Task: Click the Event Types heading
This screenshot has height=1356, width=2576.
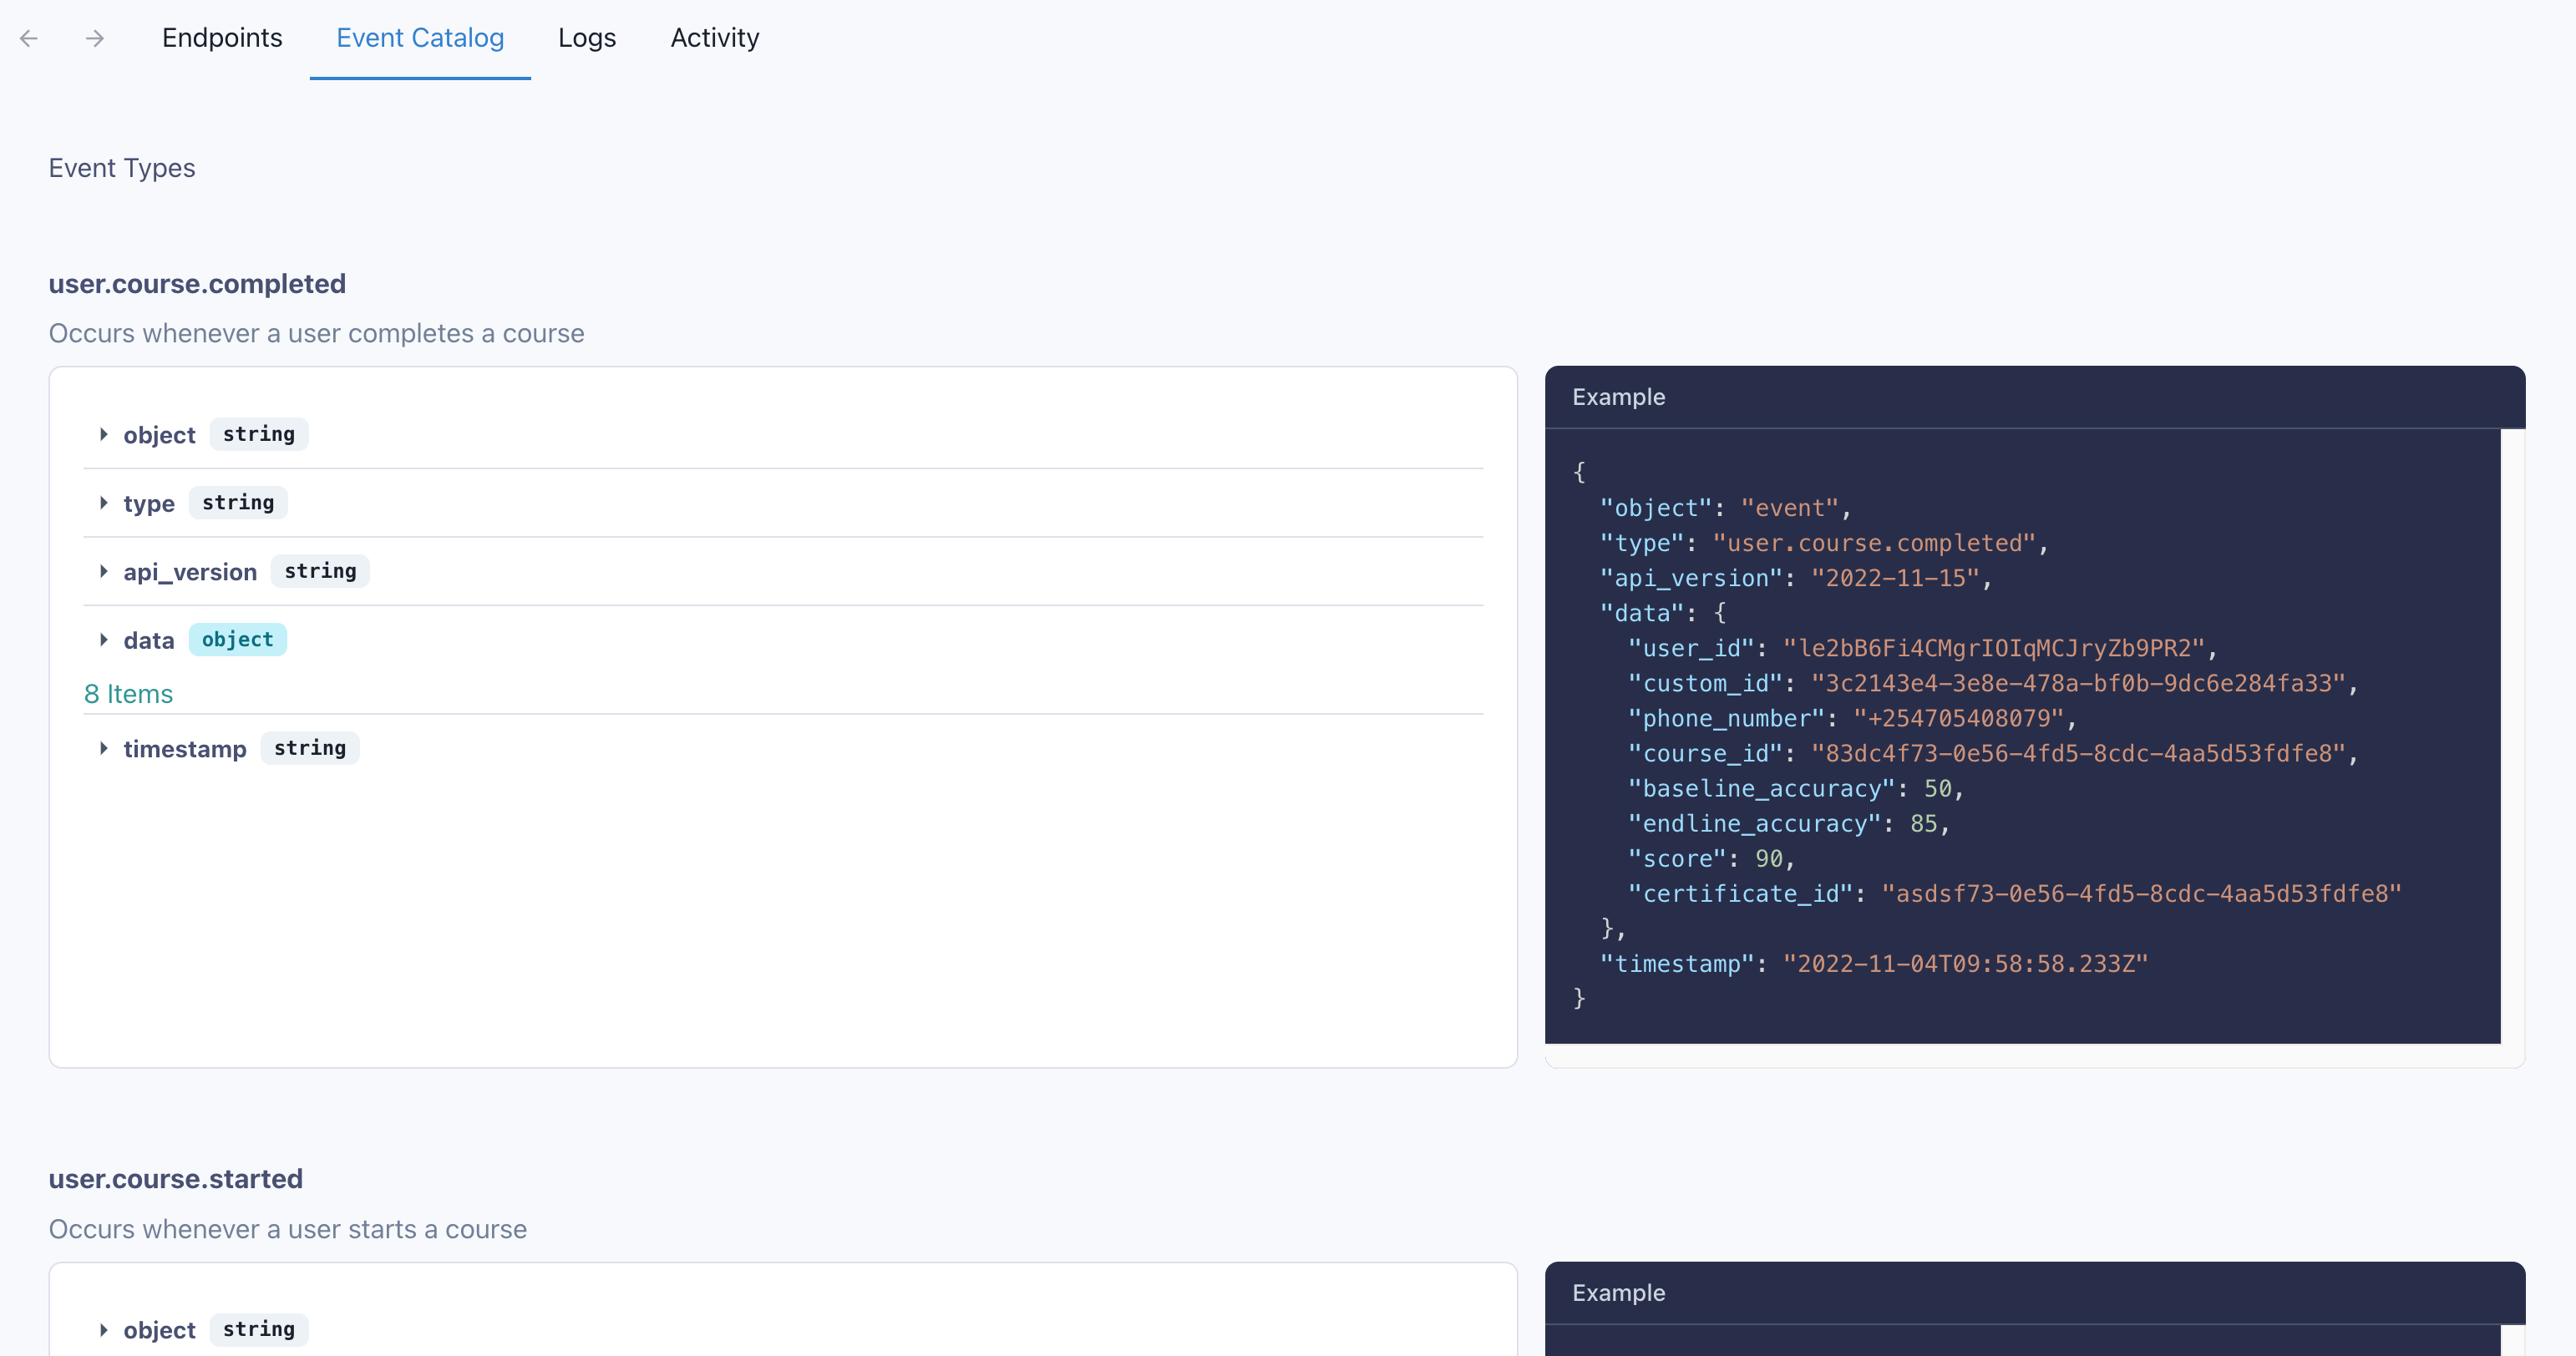Action: point(122,168)
